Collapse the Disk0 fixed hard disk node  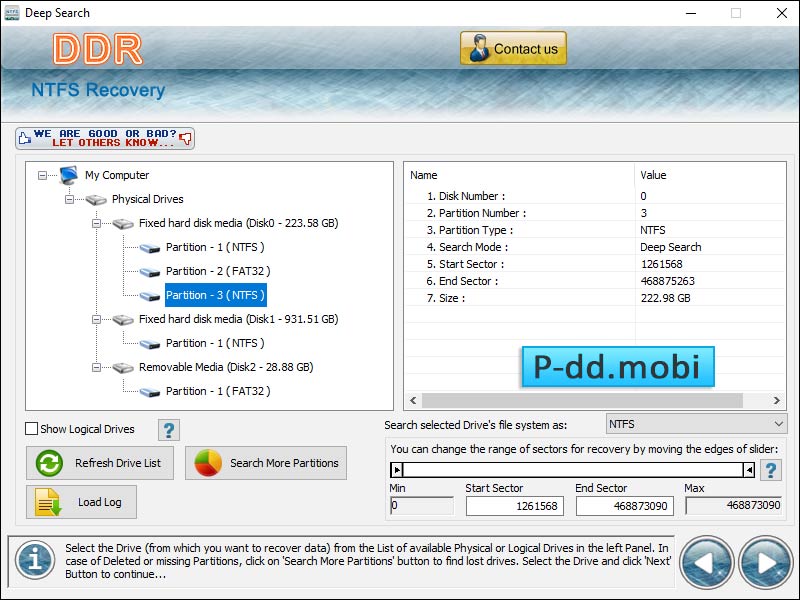[97, 223]
